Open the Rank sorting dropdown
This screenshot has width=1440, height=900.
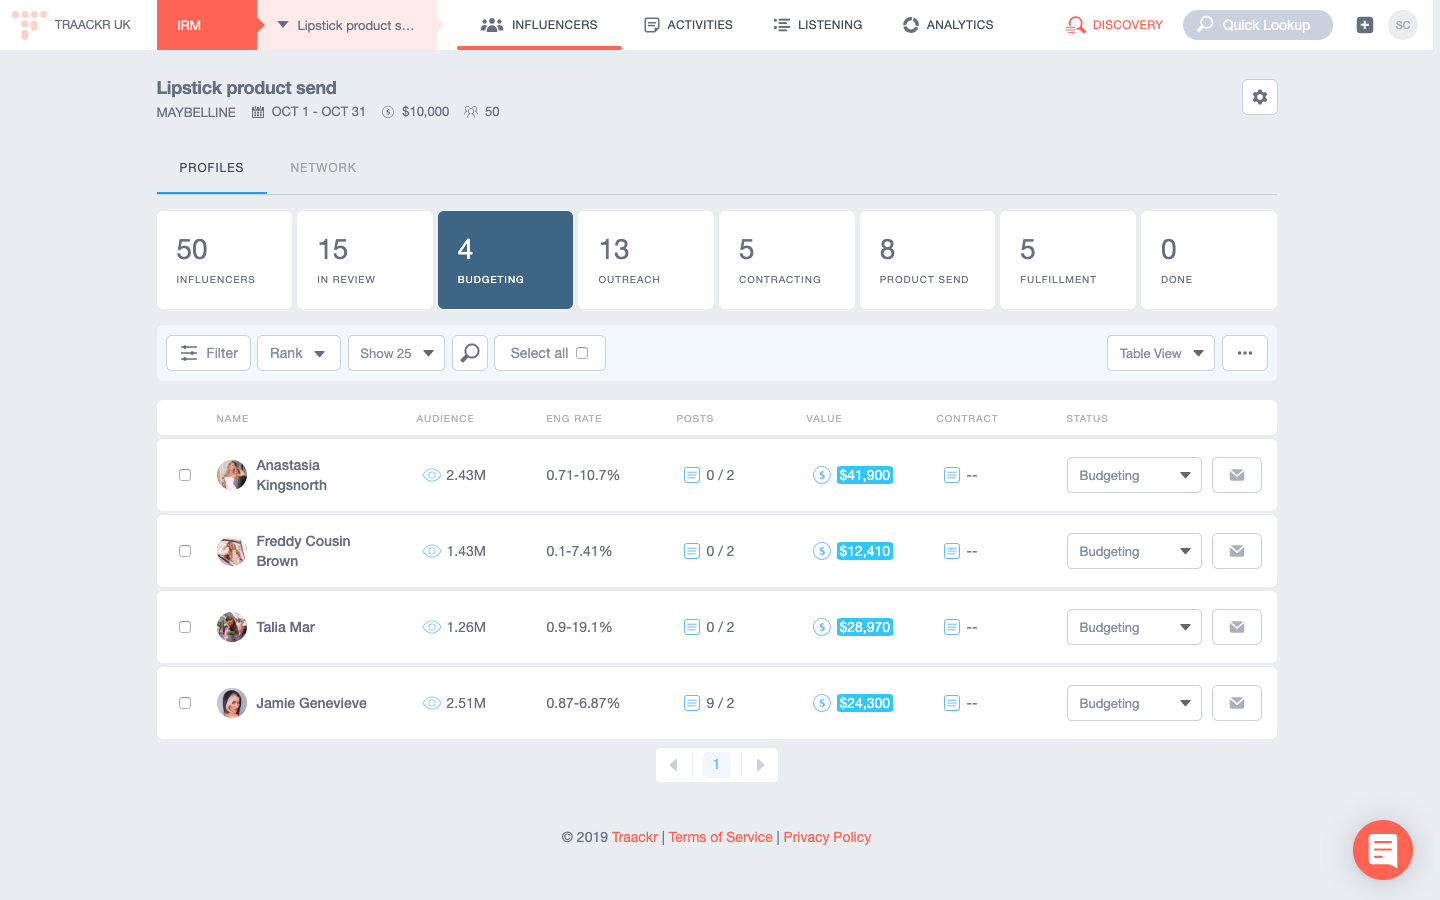pos(298,353)
